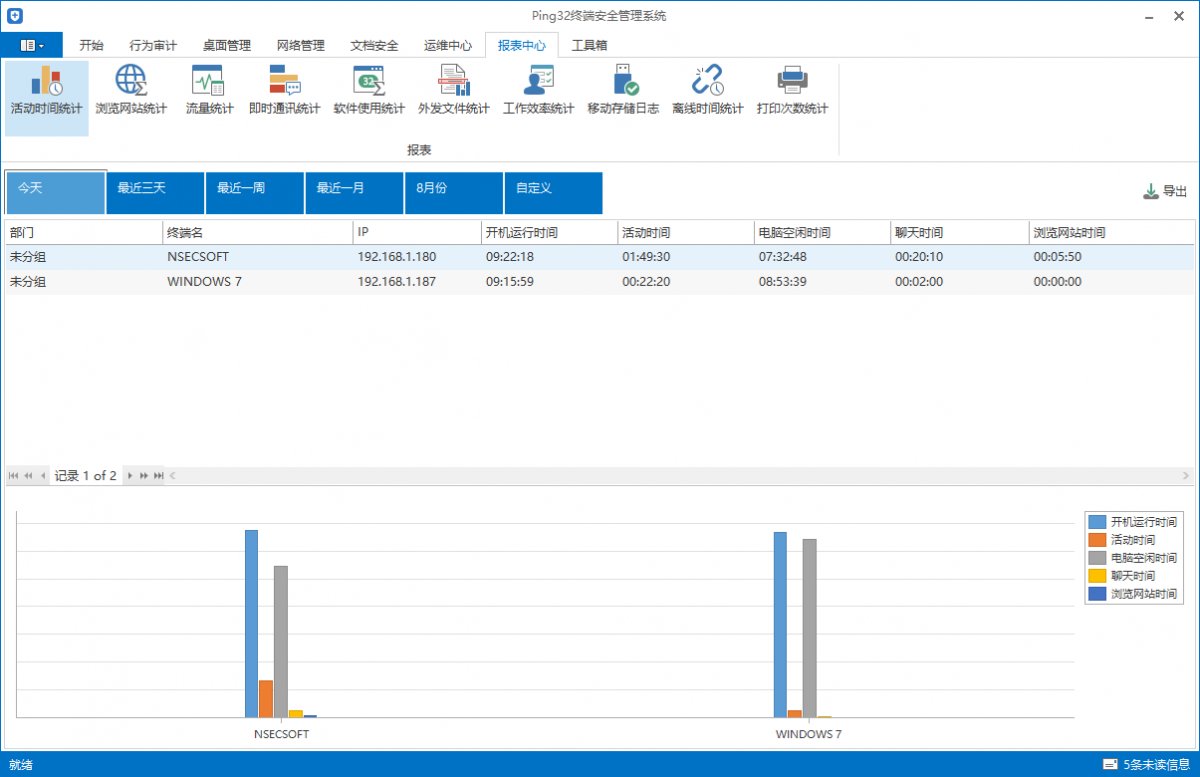Switch to the 行为审计 ribbon tab
Viewport: 1200px width, 777px height.
[153, 45]
